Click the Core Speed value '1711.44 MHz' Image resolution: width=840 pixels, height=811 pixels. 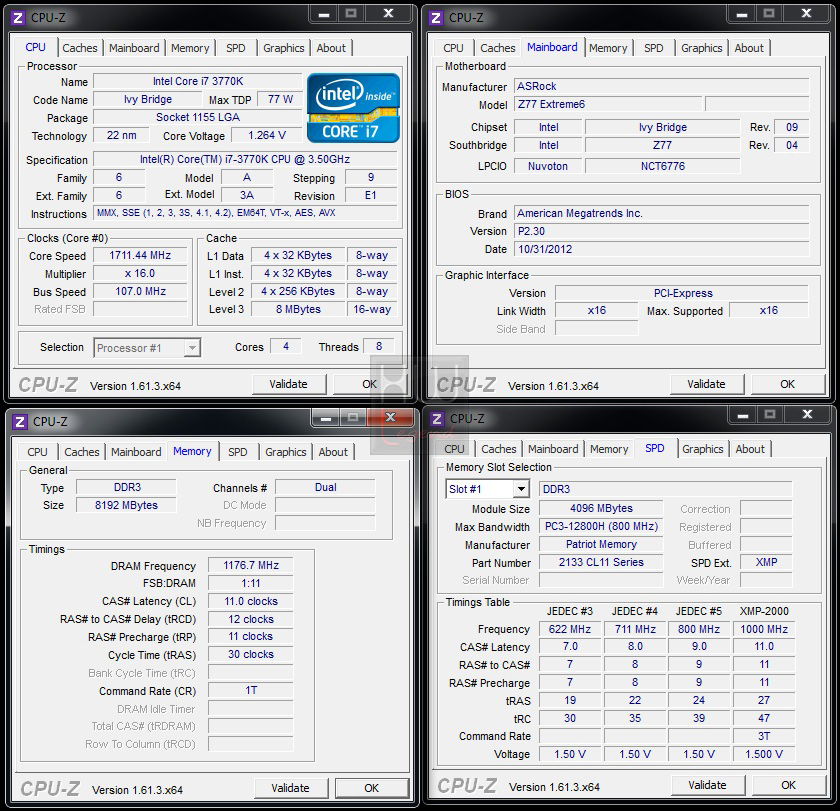pyautogui.click(x=140, y=256)
